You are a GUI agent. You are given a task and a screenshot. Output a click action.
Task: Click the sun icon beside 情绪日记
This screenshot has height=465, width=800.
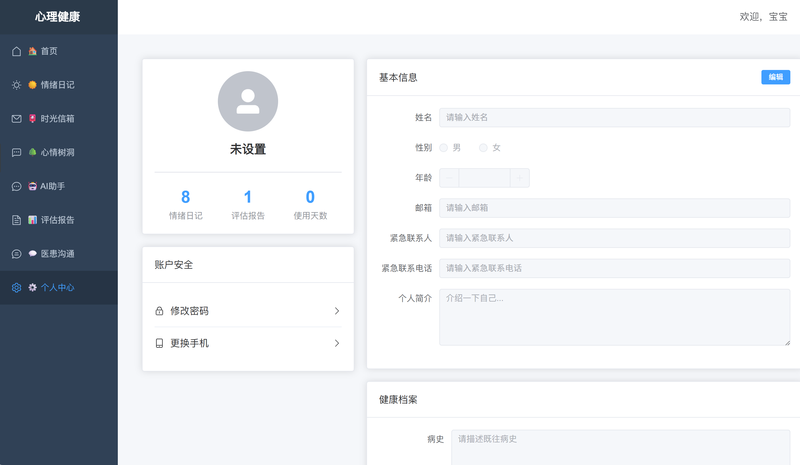pos(16,85)
